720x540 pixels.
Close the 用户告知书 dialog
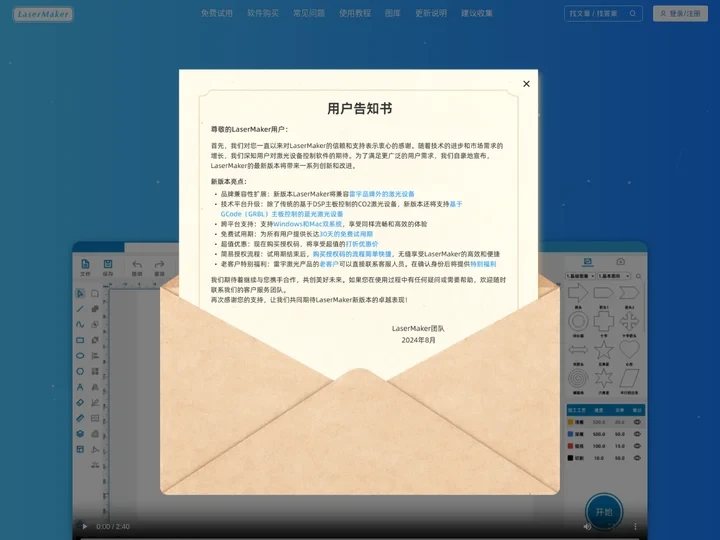(x=526, y=84)
